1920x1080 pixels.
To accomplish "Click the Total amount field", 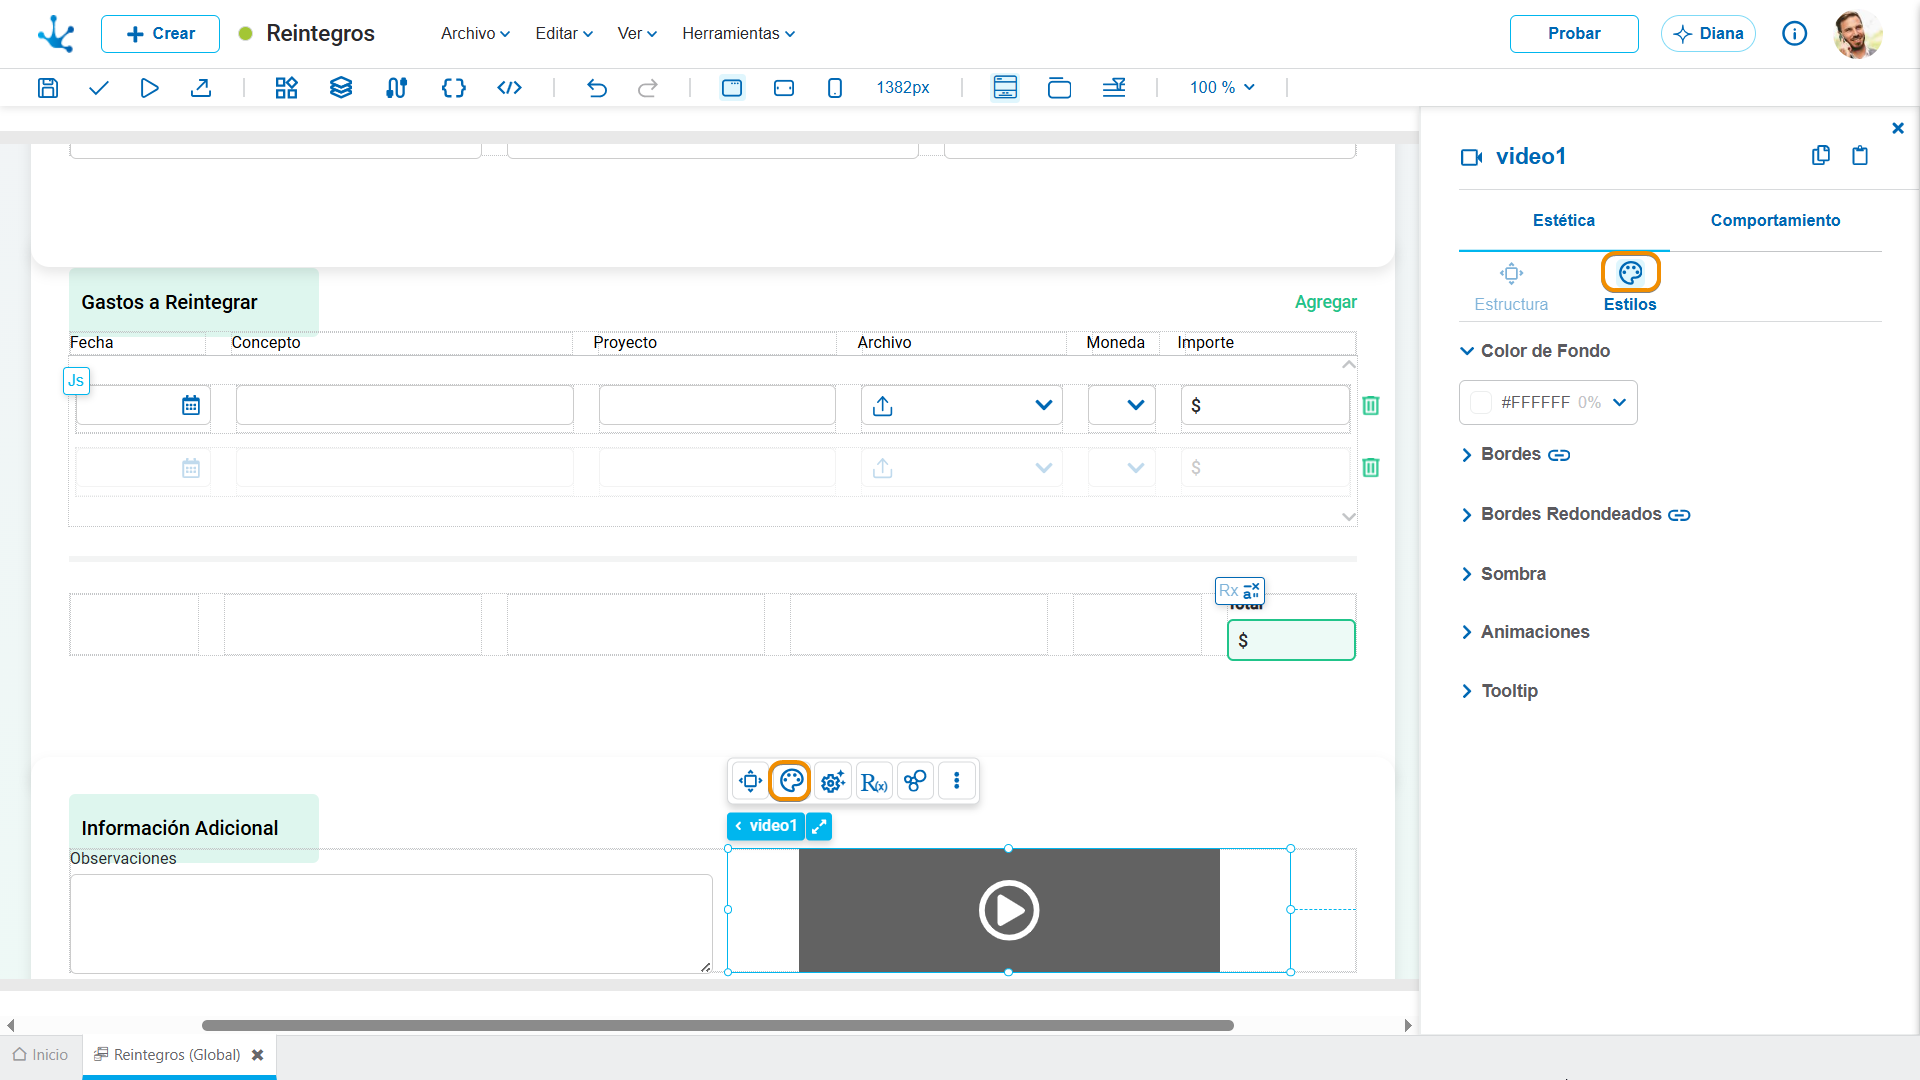I will click(1291, 640).
